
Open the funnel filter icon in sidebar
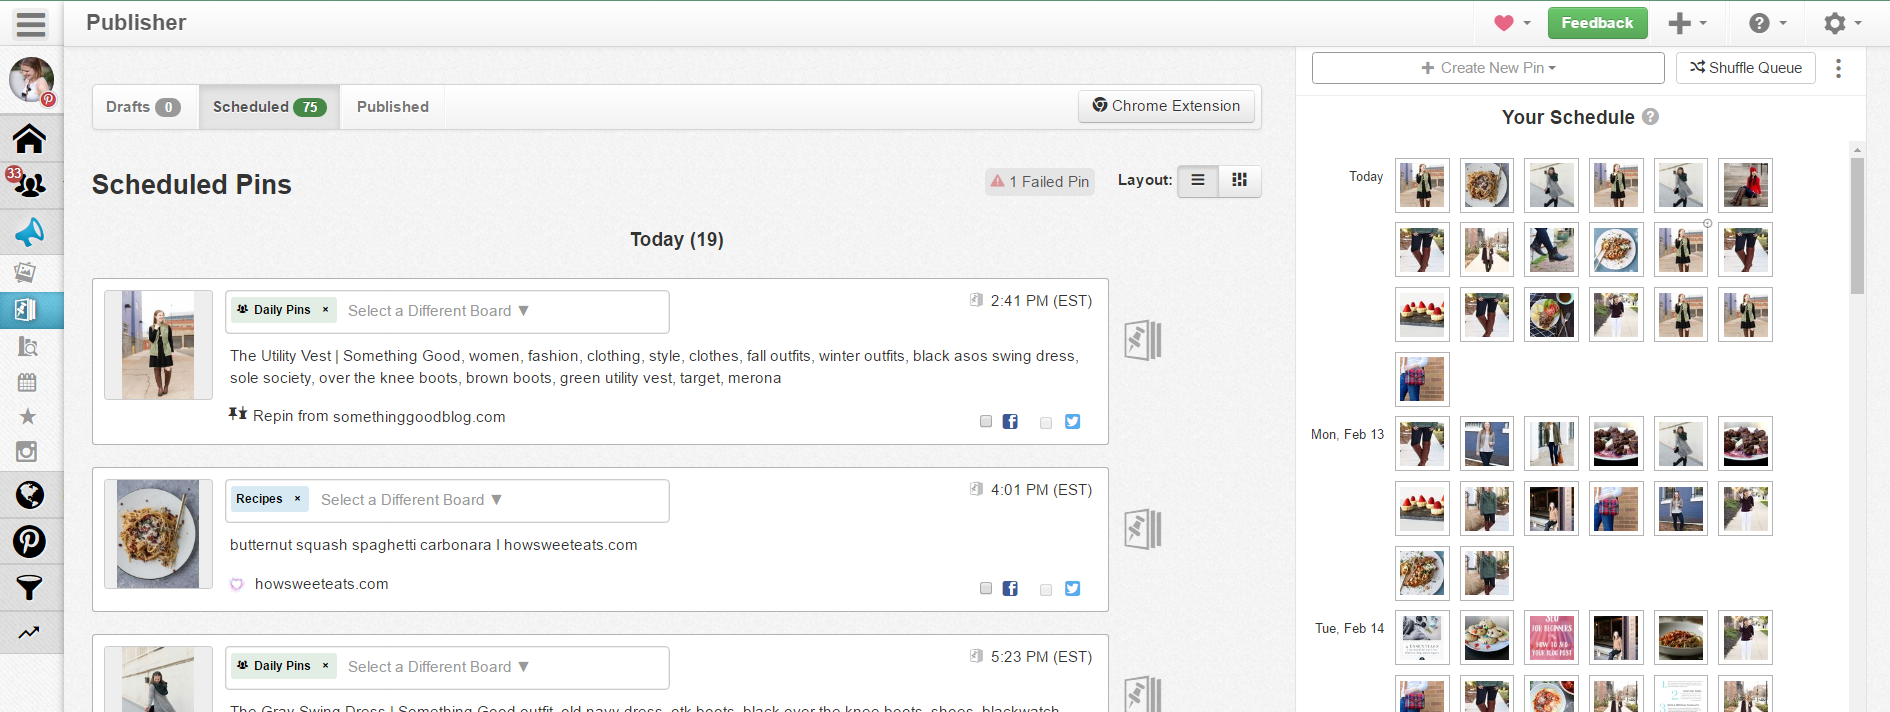(x=30, y=587)
